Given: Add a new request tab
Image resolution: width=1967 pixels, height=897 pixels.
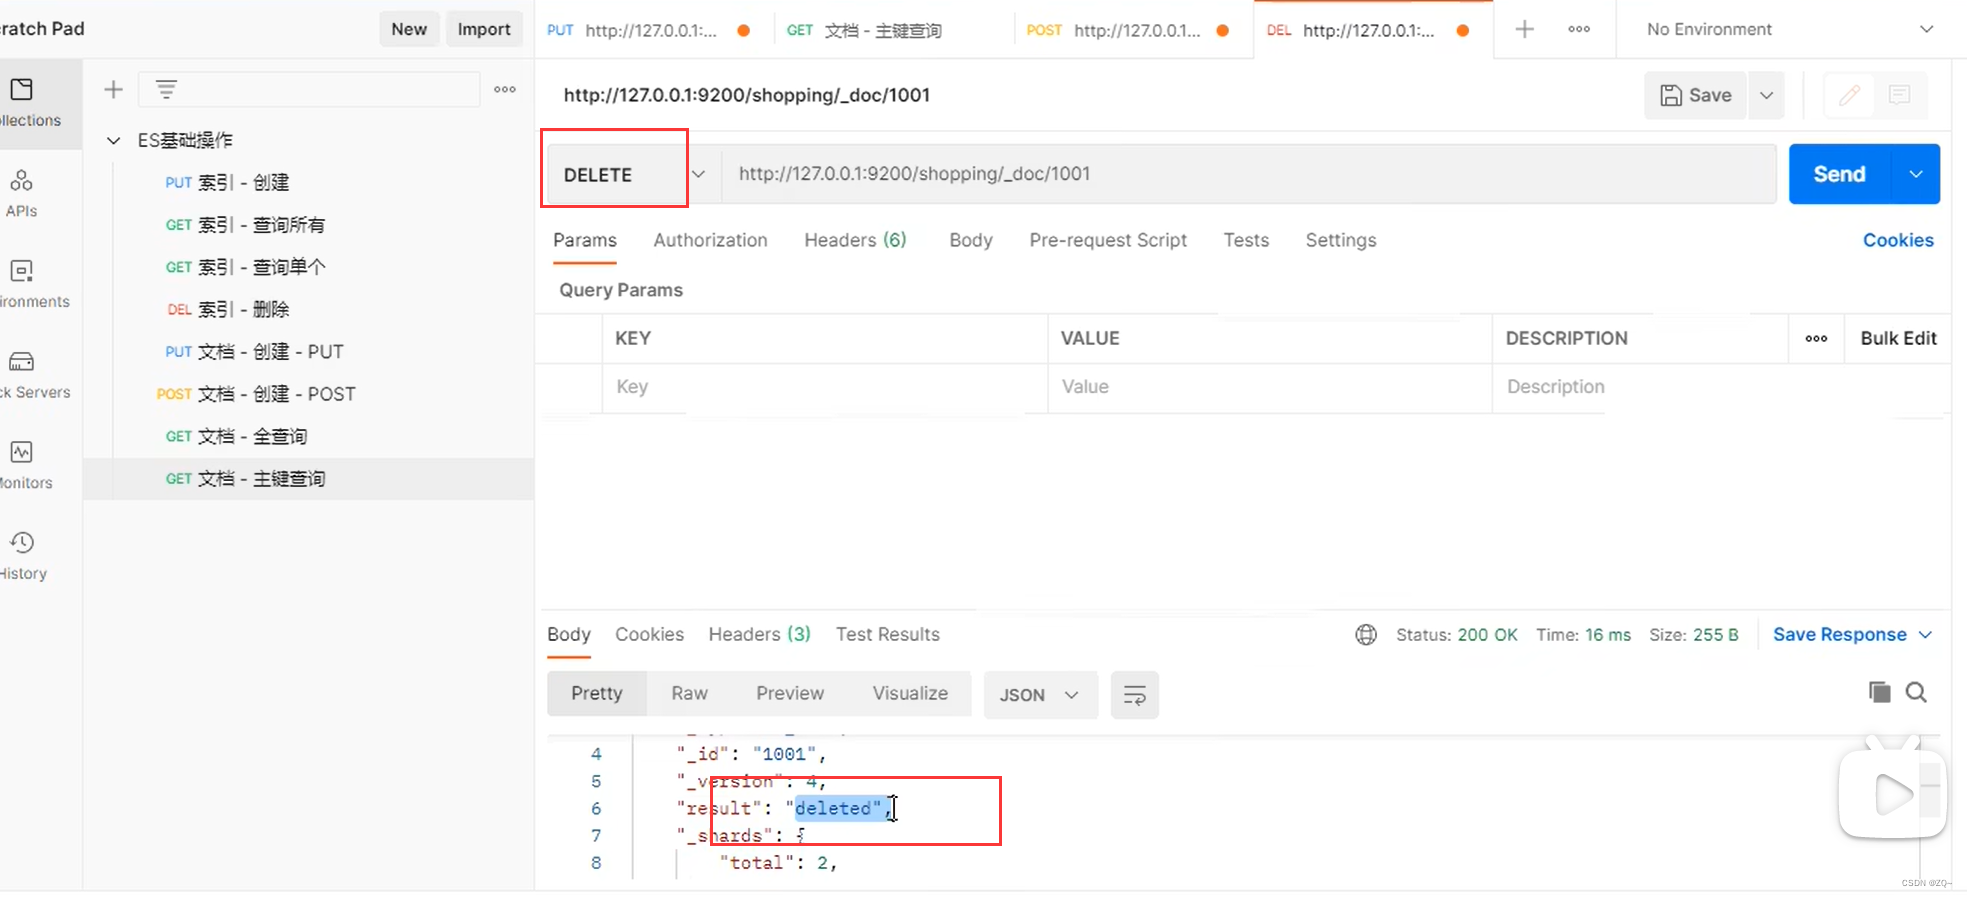Looking at the screenshot, I should pos(1524,30).
